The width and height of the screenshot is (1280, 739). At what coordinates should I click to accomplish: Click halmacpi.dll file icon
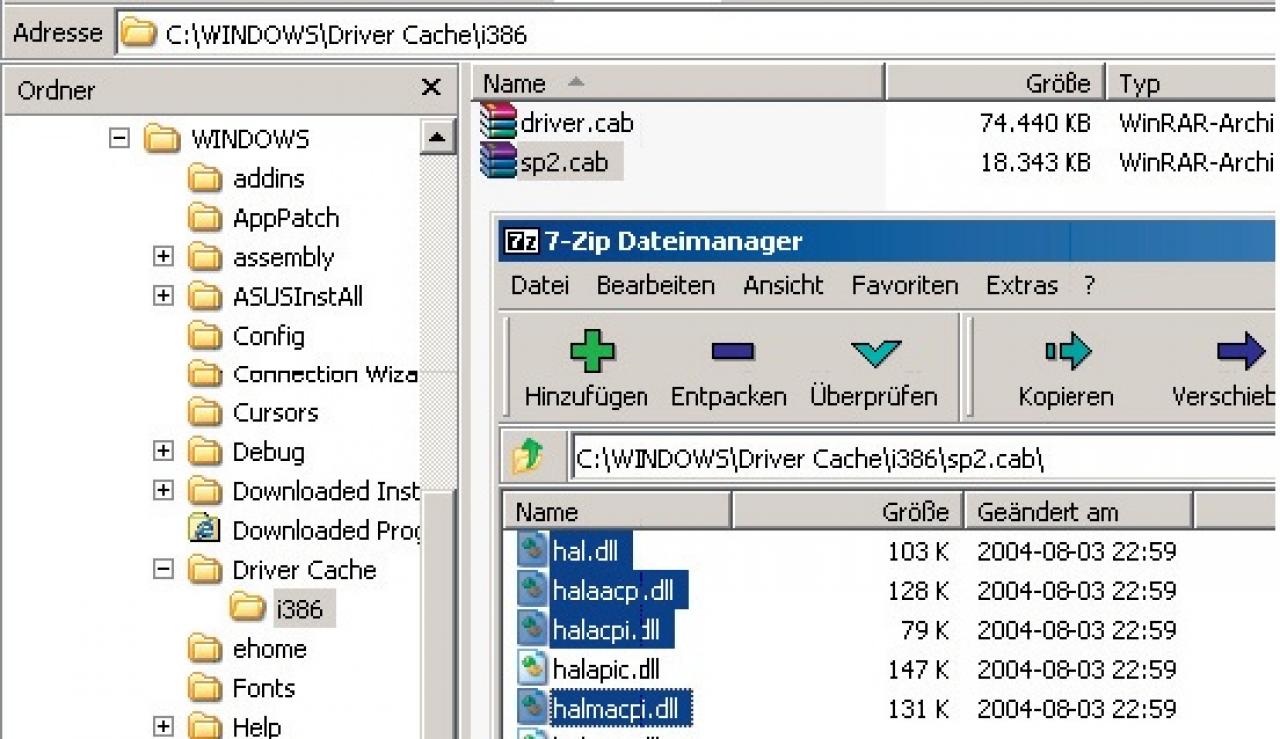532,708
